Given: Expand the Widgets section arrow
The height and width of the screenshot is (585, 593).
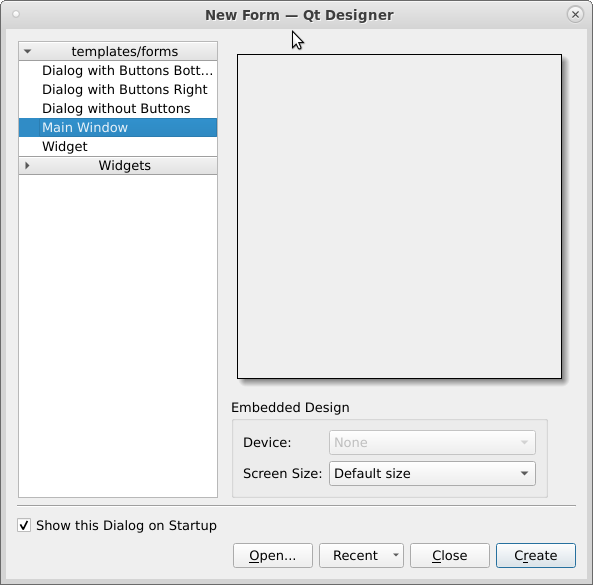Looking at the screenshot, I should coord(27,166).
